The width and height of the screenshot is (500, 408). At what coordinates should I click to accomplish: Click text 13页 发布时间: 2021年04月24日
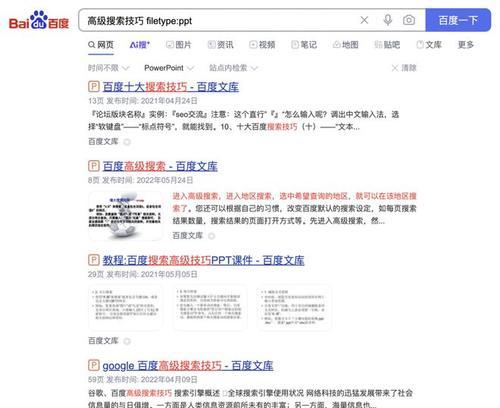pos(143,101)
